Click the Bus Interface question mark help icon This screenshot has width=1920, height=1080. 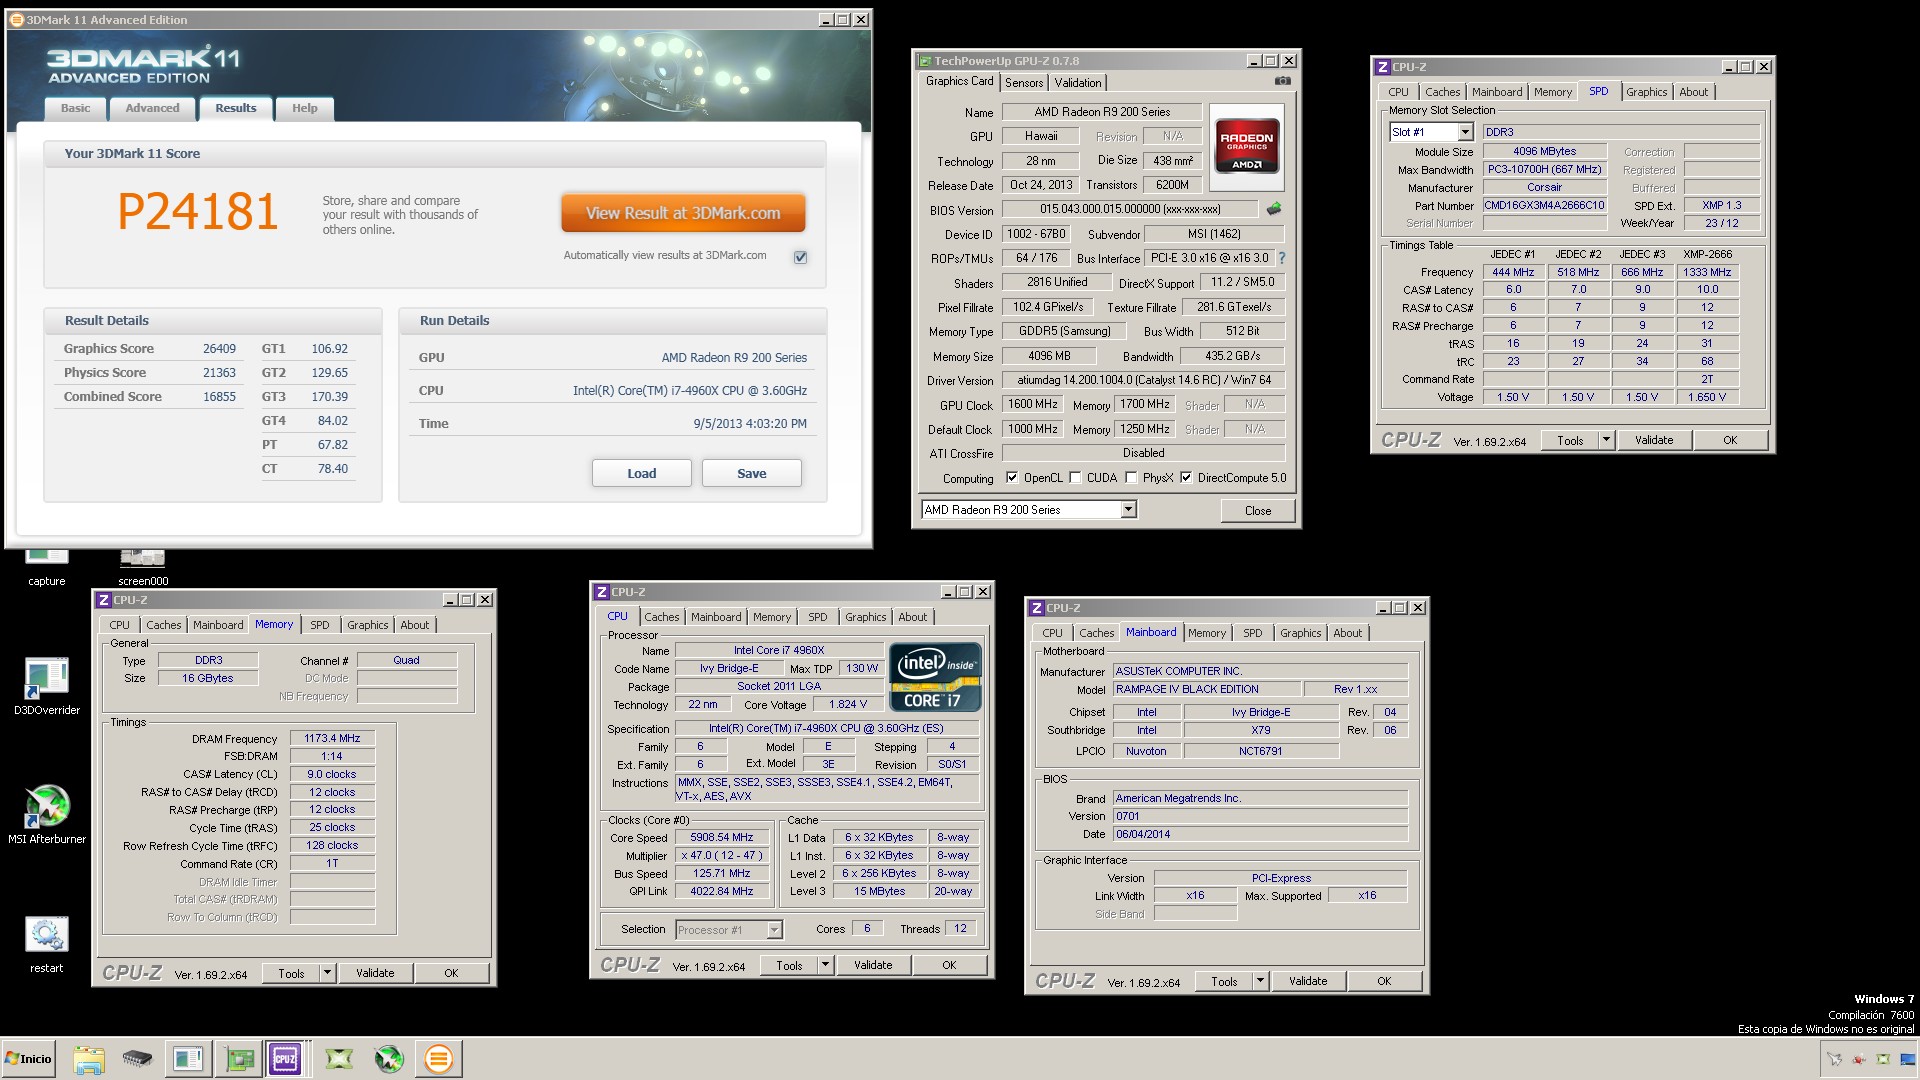(1282, 258)
